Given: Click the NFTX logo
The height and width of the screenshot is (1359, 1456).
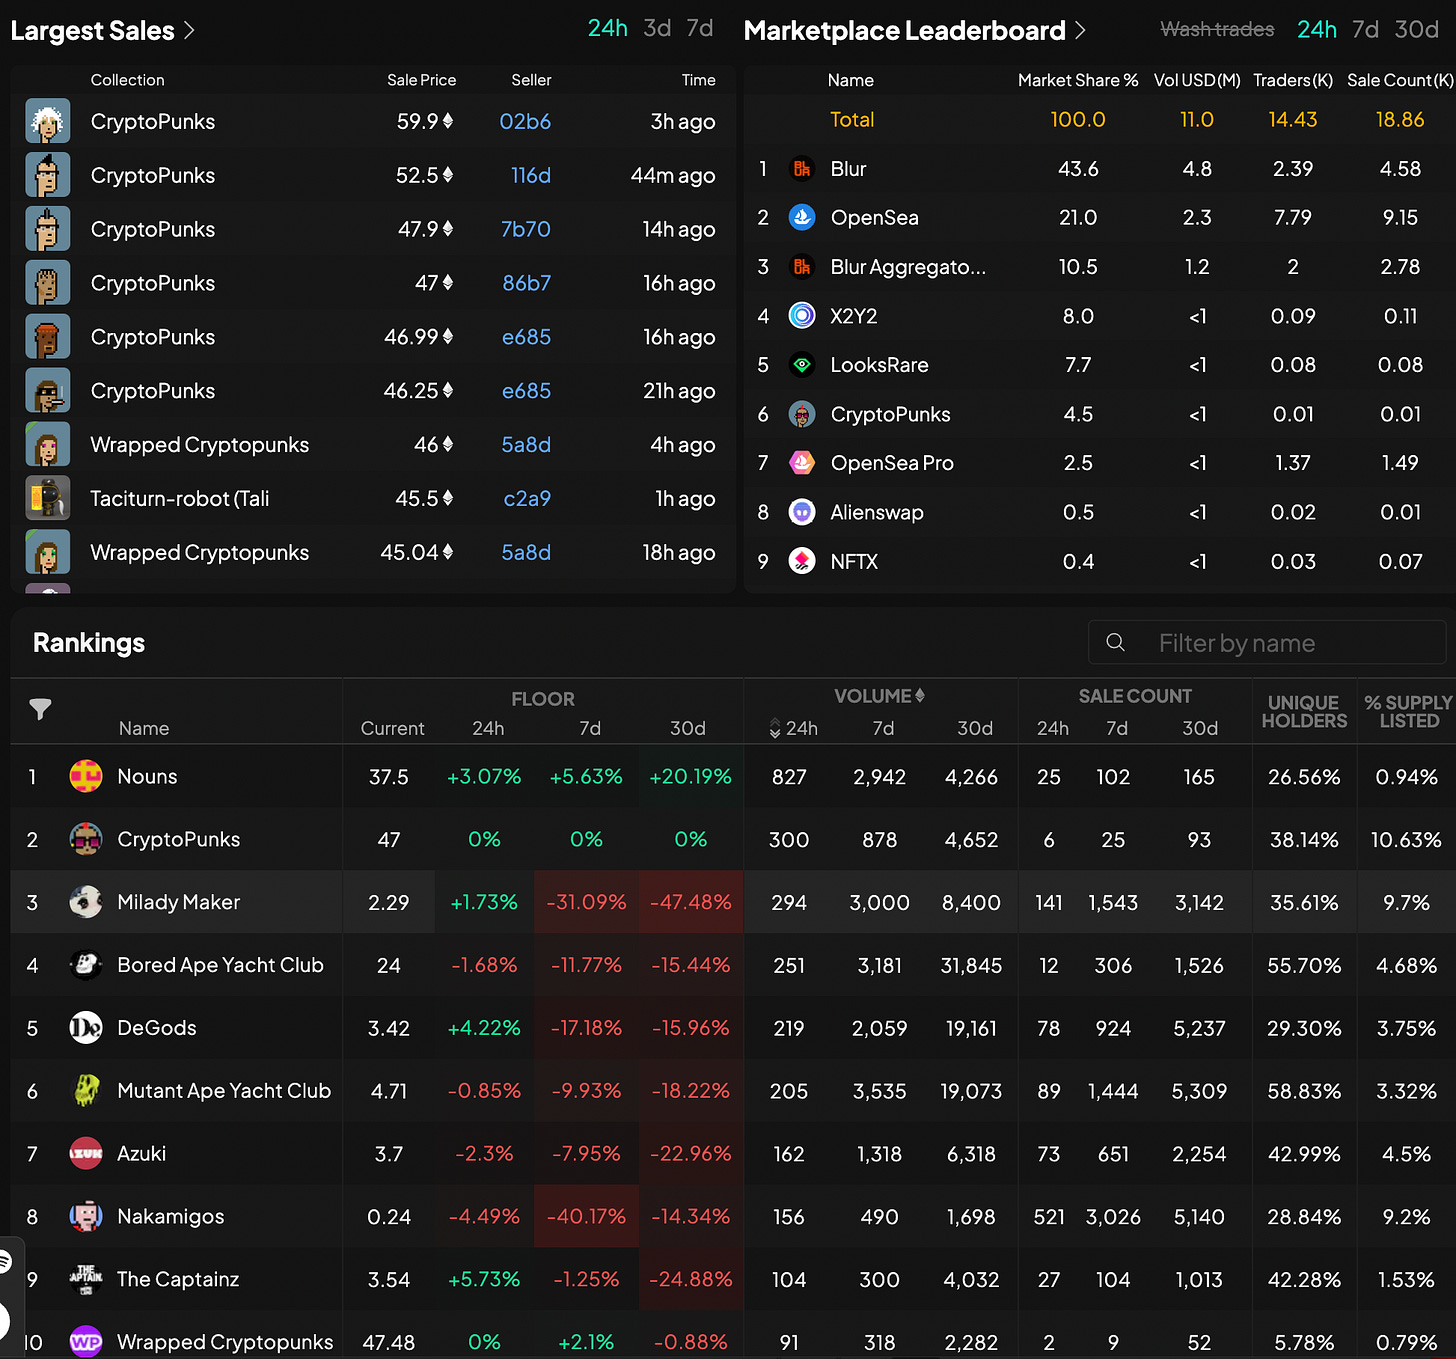Looking at the screenshot, I should pyautogui.click(x=802, y=561).
